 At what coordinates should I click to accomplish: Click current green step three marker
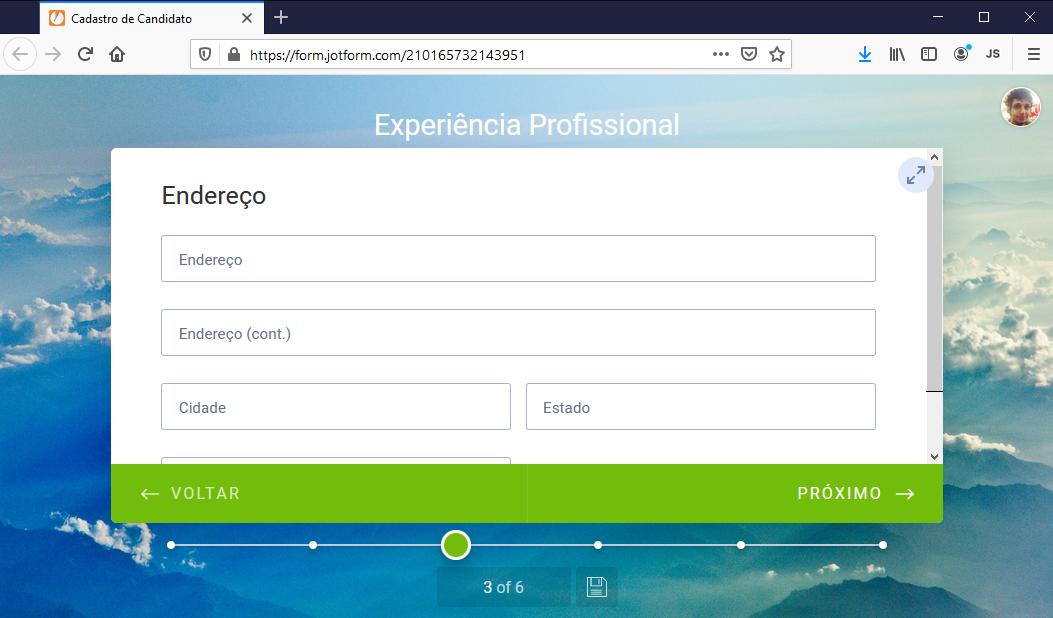tap(456, 545)
